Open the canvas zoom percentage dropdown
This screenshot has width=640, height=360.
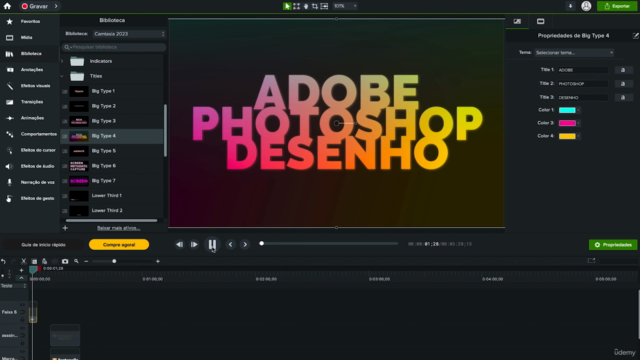pyautogui.click(x=345, y=6)
